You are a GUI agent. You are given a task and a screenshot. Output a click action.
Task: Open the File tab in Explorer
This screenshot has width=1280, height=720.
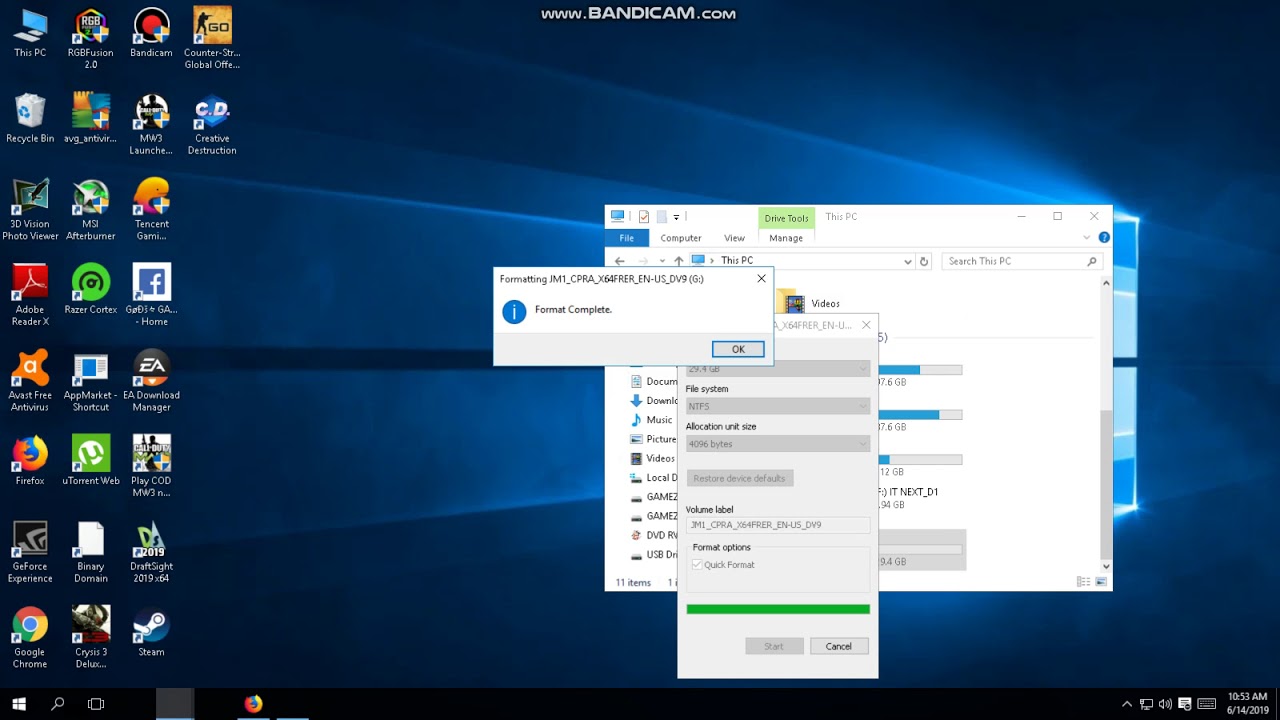tap(626, 238)
